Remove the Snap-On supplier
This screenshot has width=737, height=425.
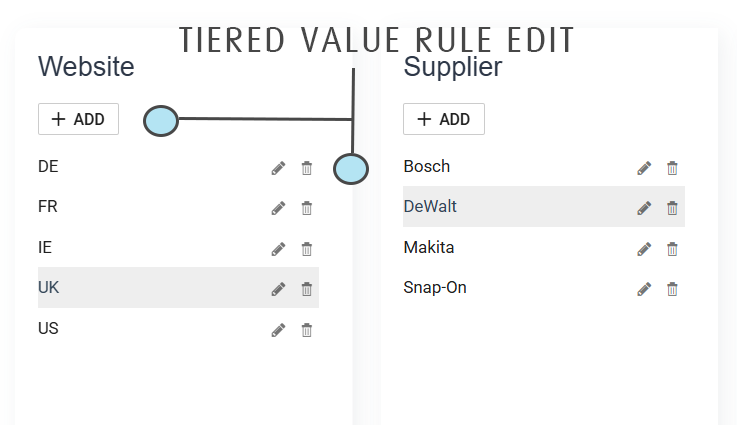(x=672, y=289)
